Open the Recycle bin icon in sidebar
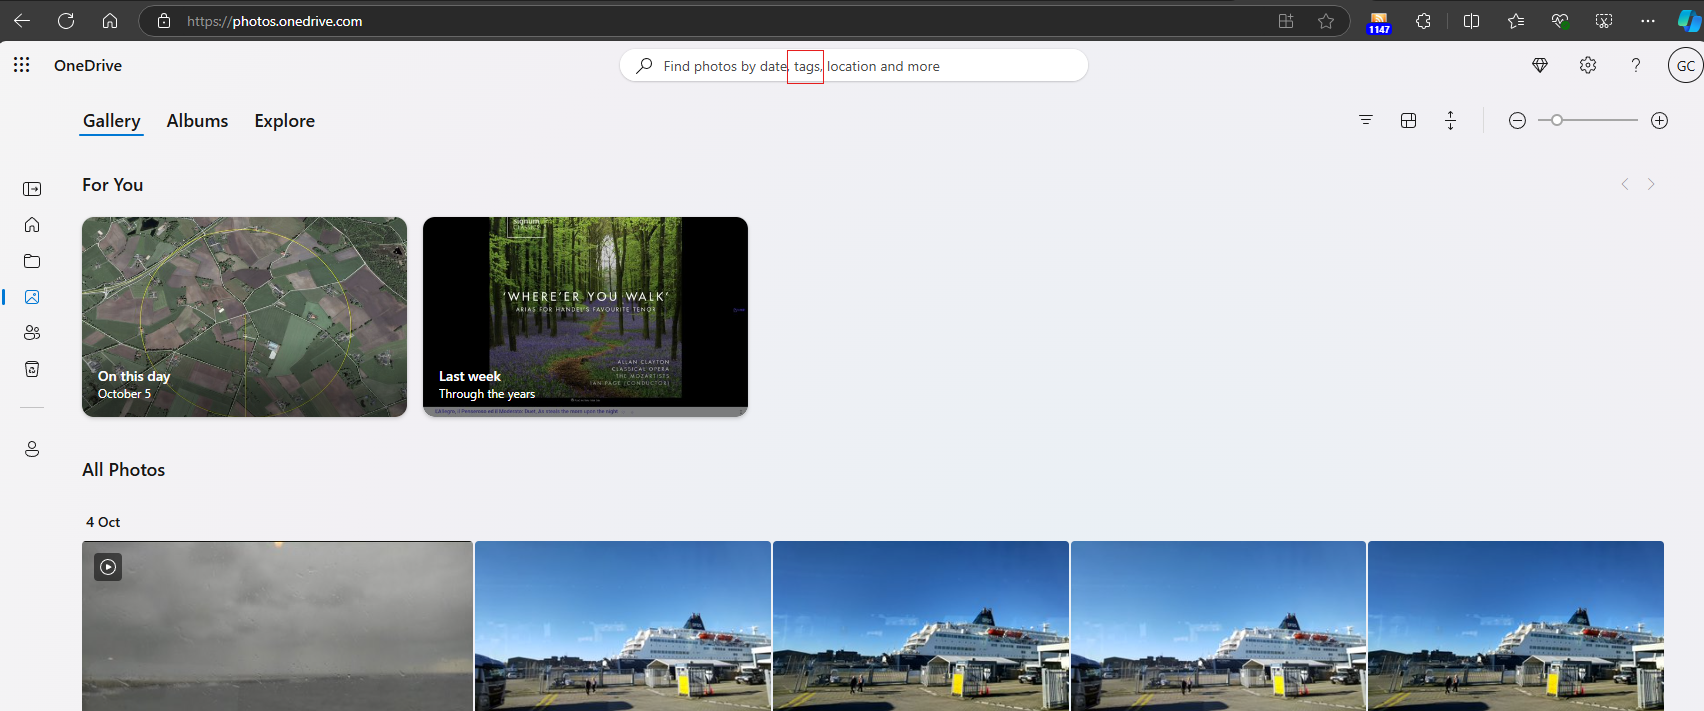Viewport: 1704px width, 711px height. click(32, 369)
